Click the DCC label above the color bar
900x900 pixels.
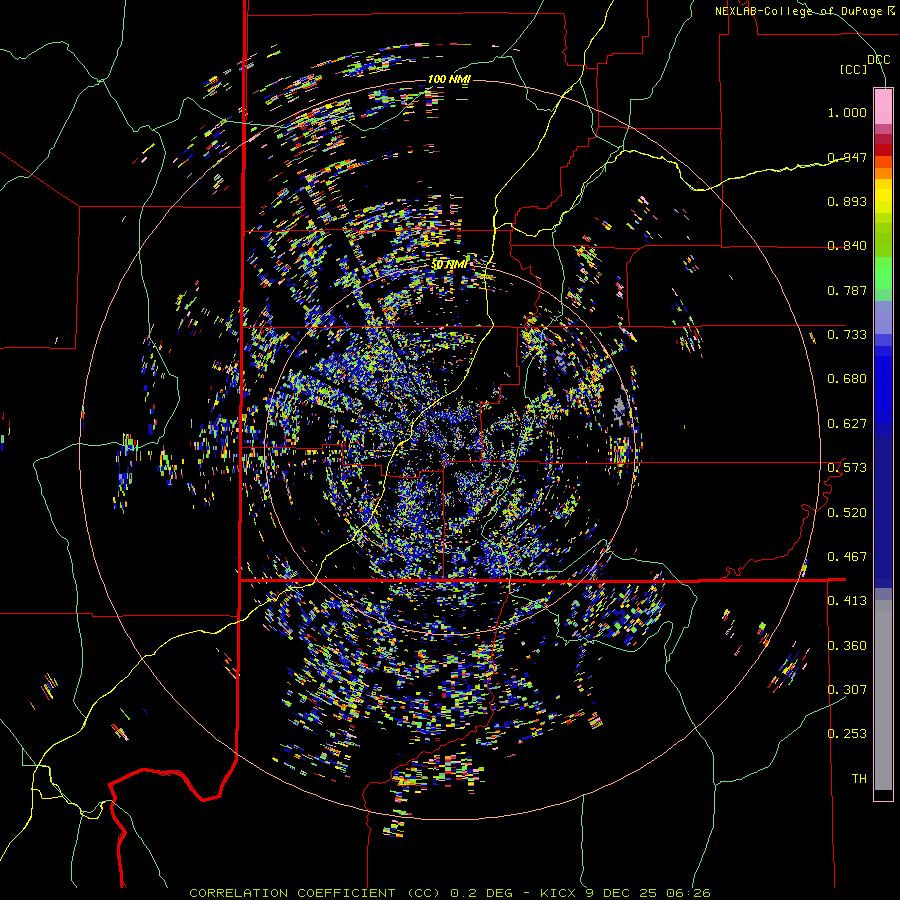click(878, 60)
